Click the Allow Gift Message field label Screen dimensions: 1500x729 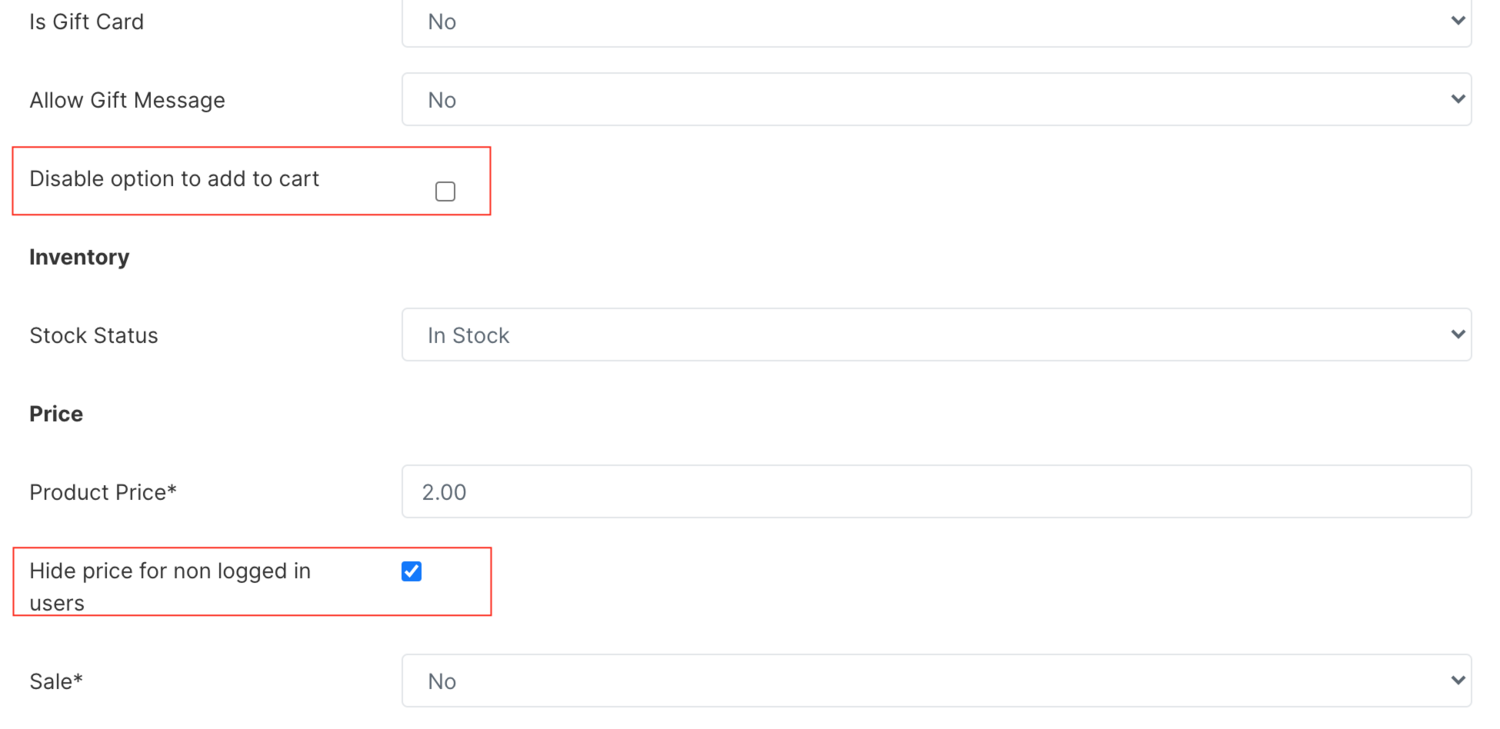[x=127, y=100]
